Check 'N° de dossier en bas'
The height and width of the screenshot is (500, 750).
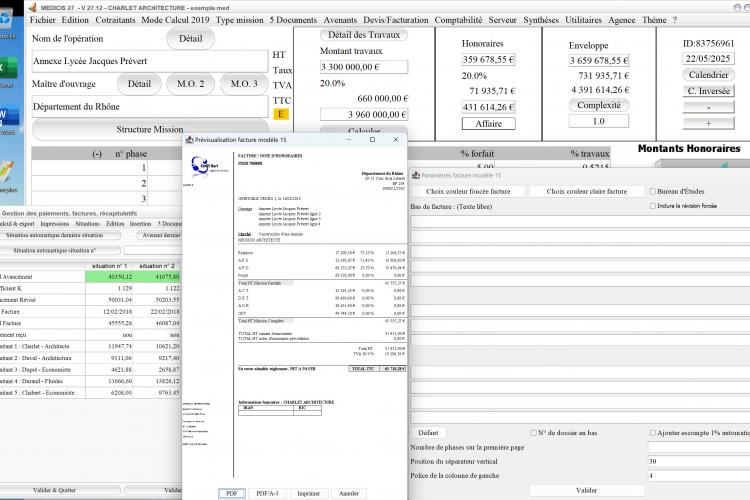coord(533,433)
